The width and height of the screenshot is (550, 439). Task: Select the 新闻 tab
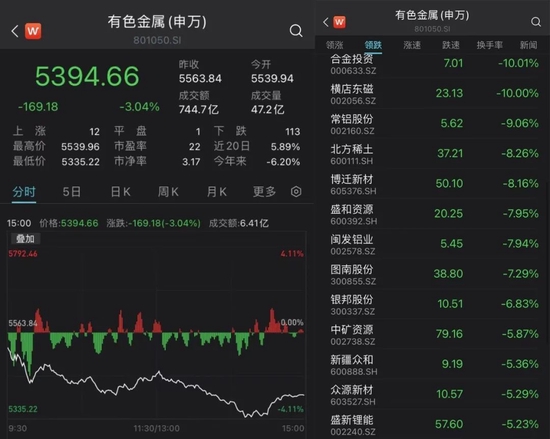[528, 45]
